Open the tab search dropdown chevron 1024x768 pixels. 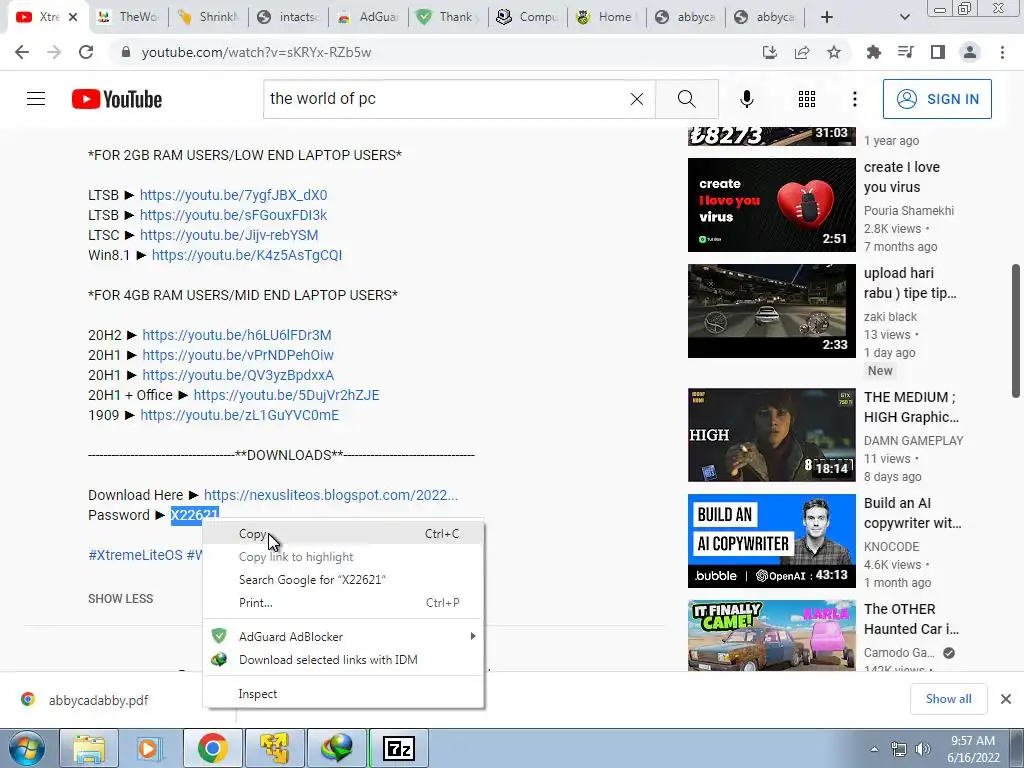(x=904, y=17)
